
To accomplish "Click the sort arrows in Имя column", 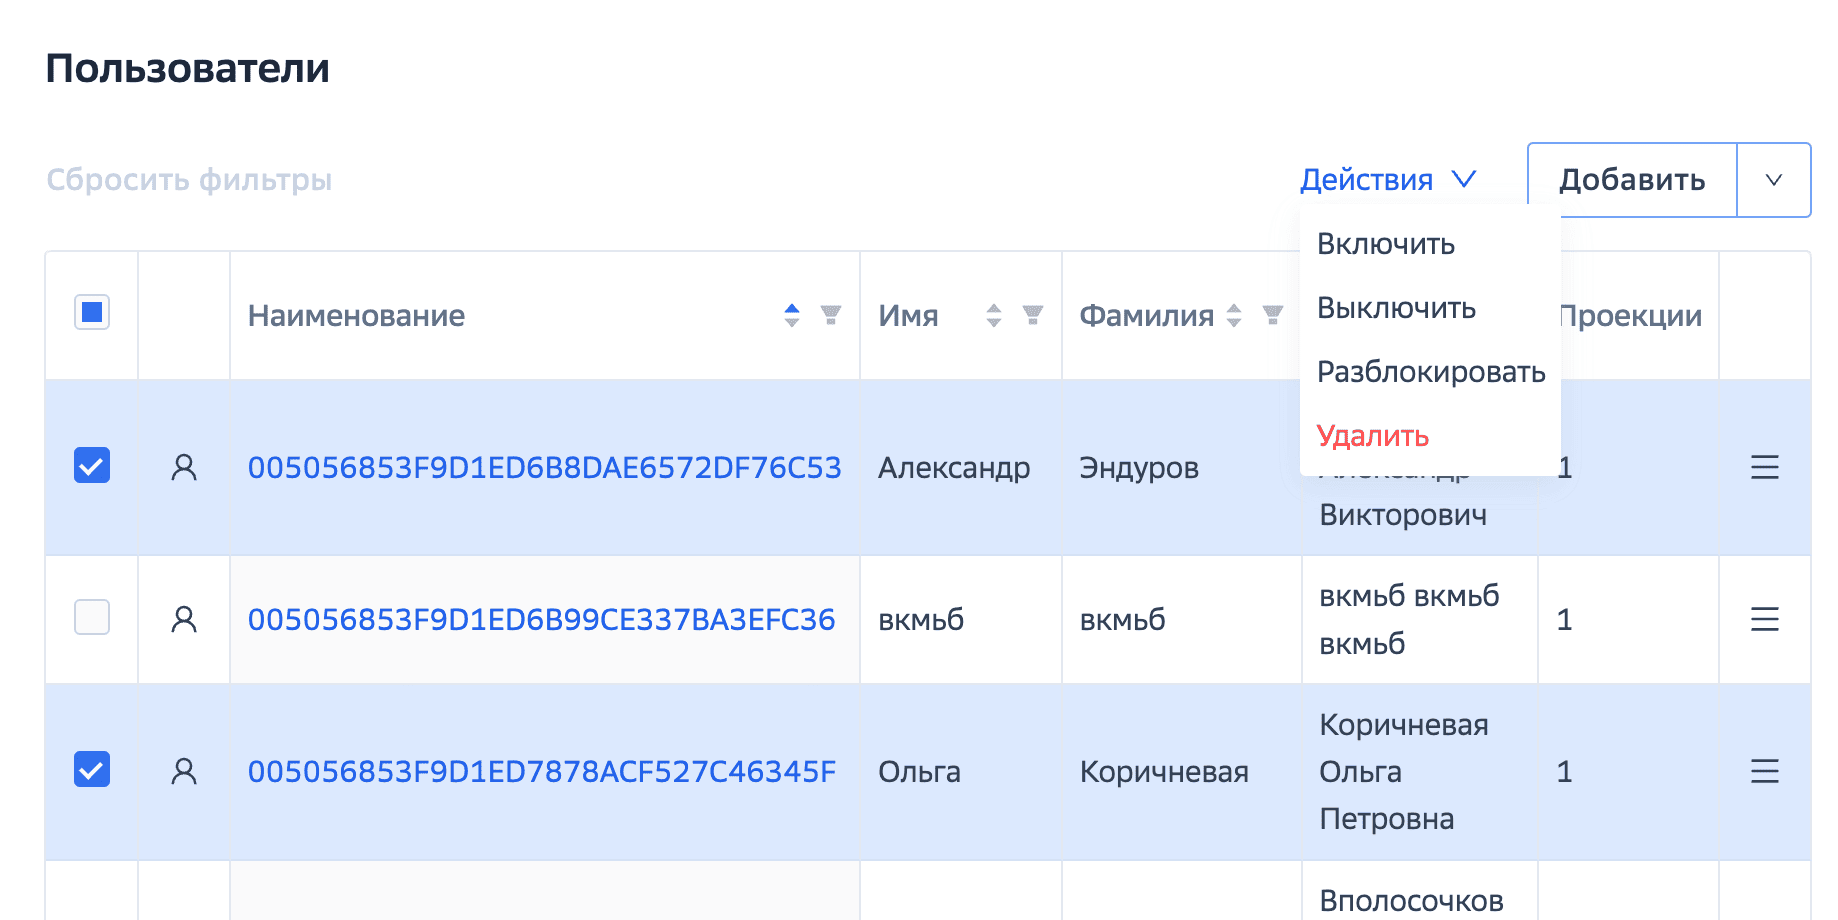I will click(x=993, y=316).
